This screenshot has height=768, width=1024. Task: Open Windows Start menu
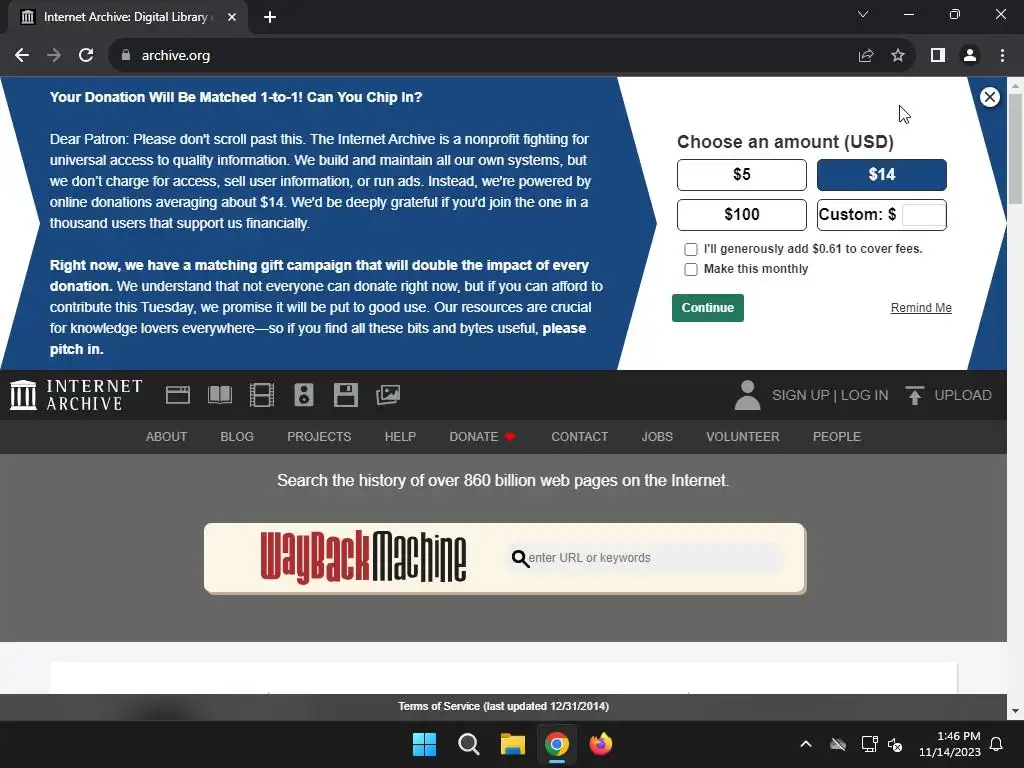tap(424, 744)
